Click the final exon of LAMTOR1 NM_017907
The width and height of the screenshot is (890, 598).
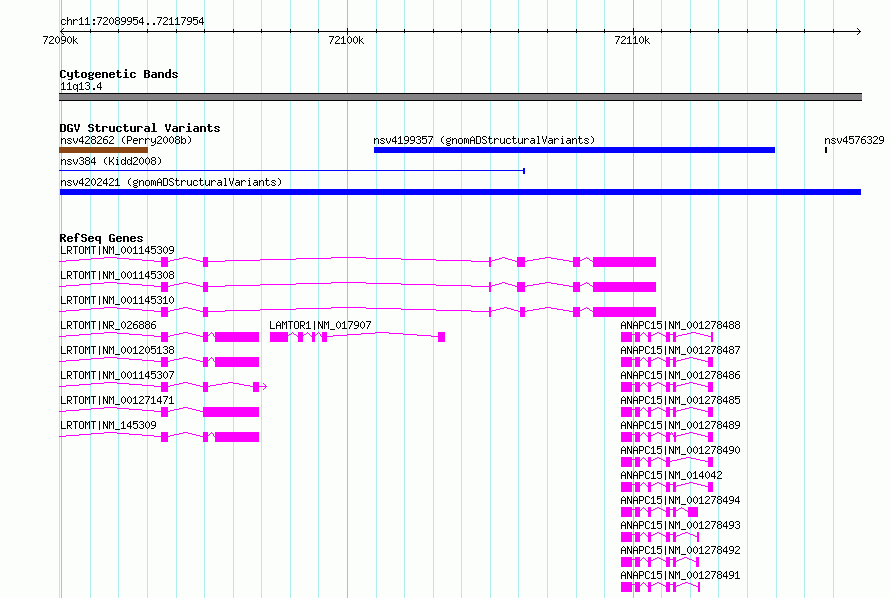pos(442,337)
